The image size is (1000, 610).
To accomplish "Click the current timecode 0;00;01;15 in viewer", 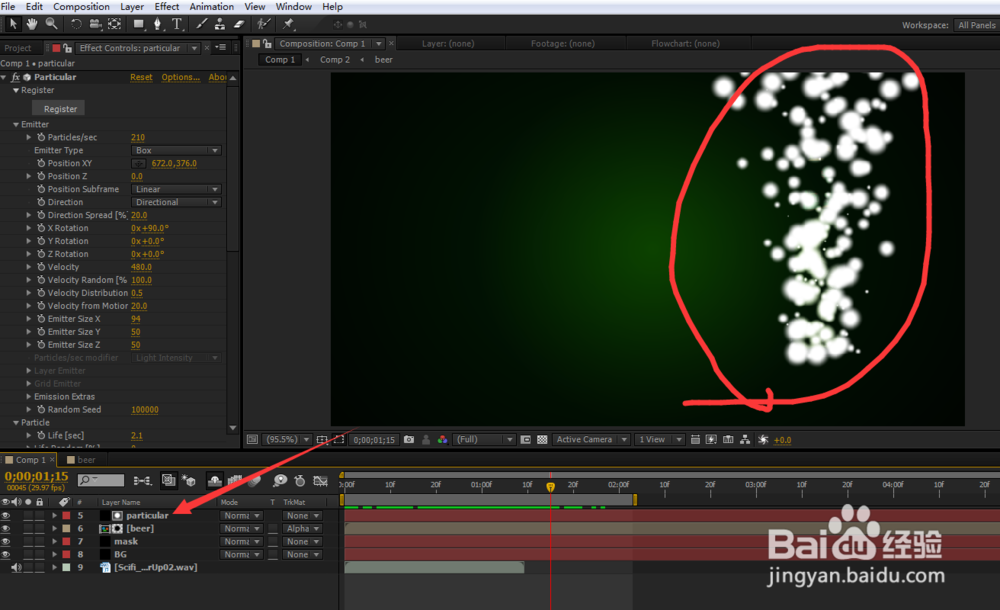I will pos(374,440).
